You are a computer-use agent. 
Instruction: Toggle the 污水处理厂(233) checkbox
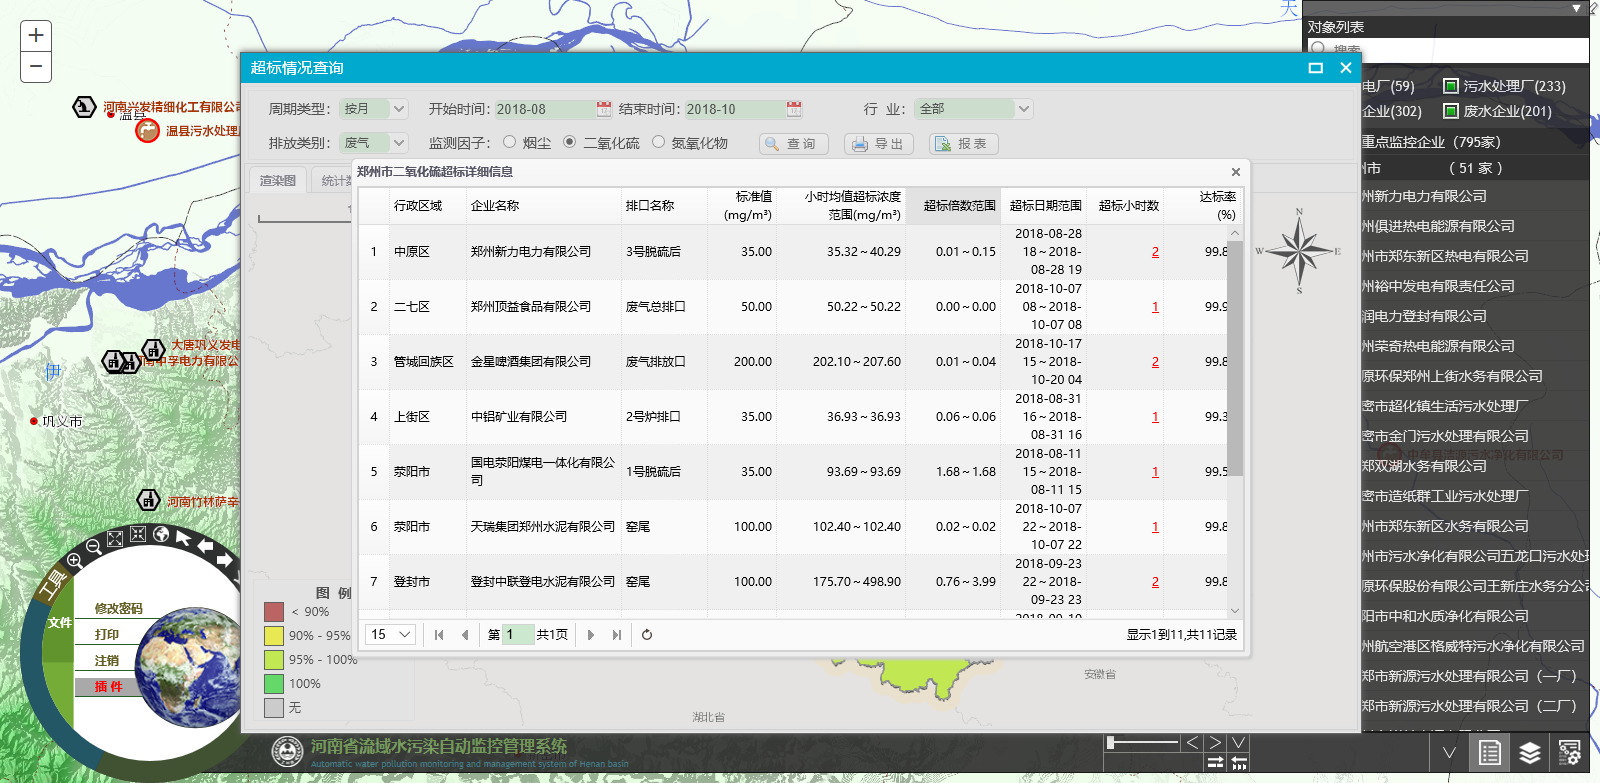1451,86
